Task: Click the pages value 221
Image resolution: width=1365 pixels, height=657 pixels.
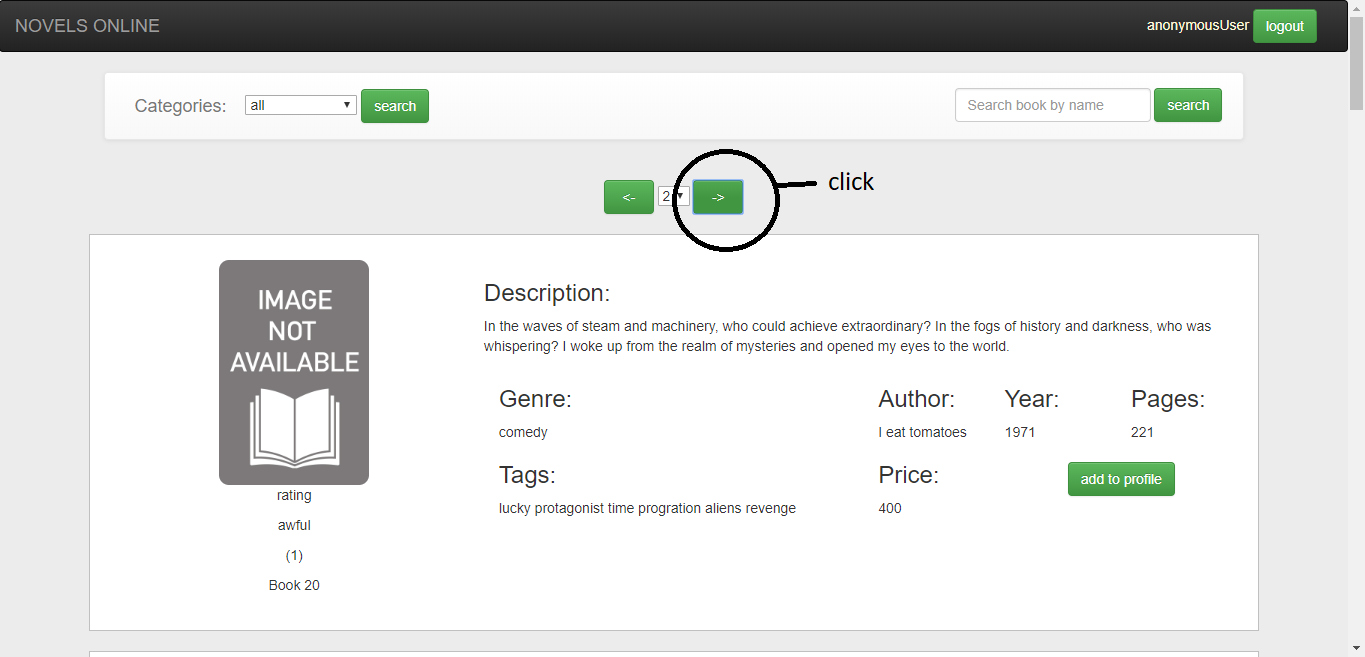Action: (x=1142, y=432)
